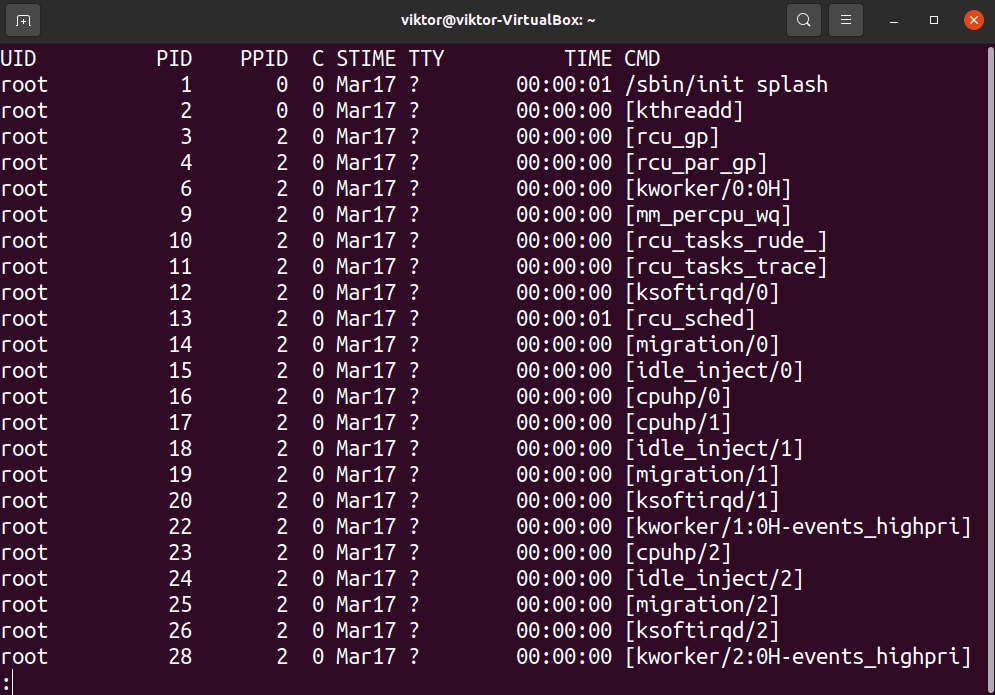Click the [kthreadd] process entry
This screenshot has height=695, width=995.
tap(684, 111)
